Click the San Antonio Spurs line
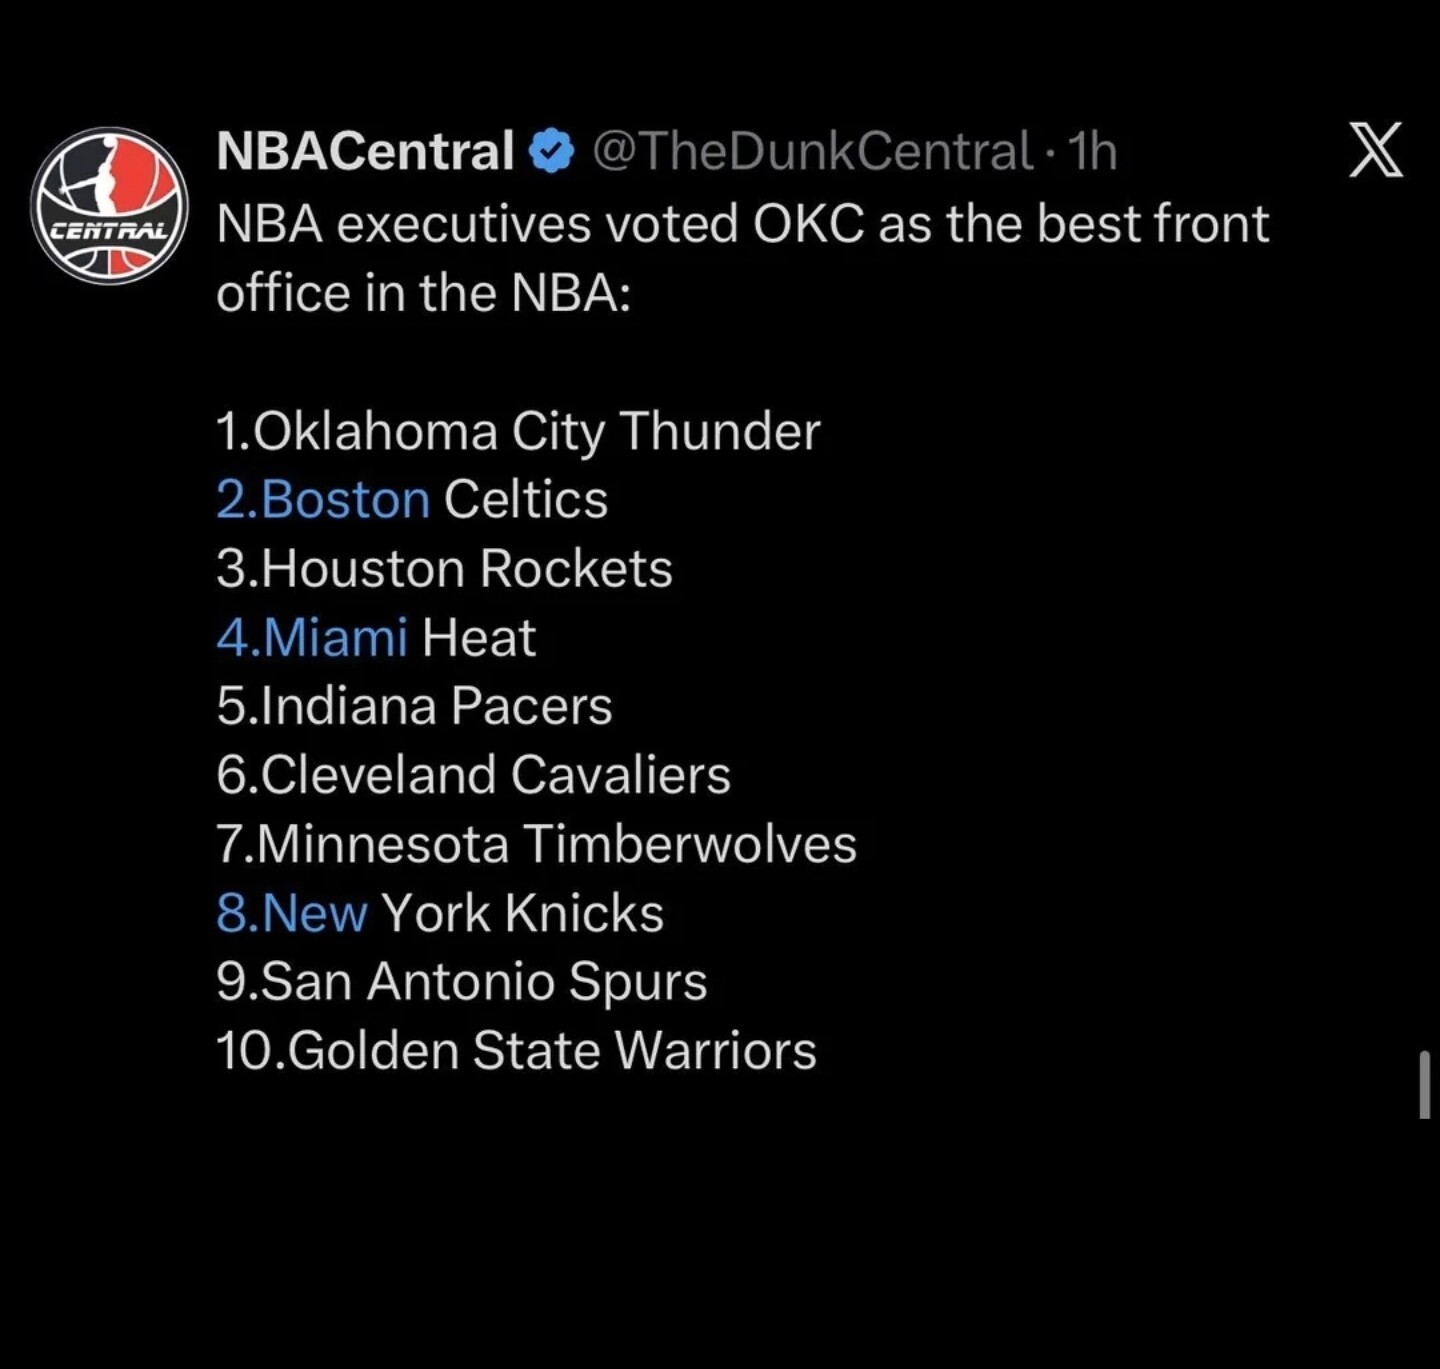 pos(461,982)
